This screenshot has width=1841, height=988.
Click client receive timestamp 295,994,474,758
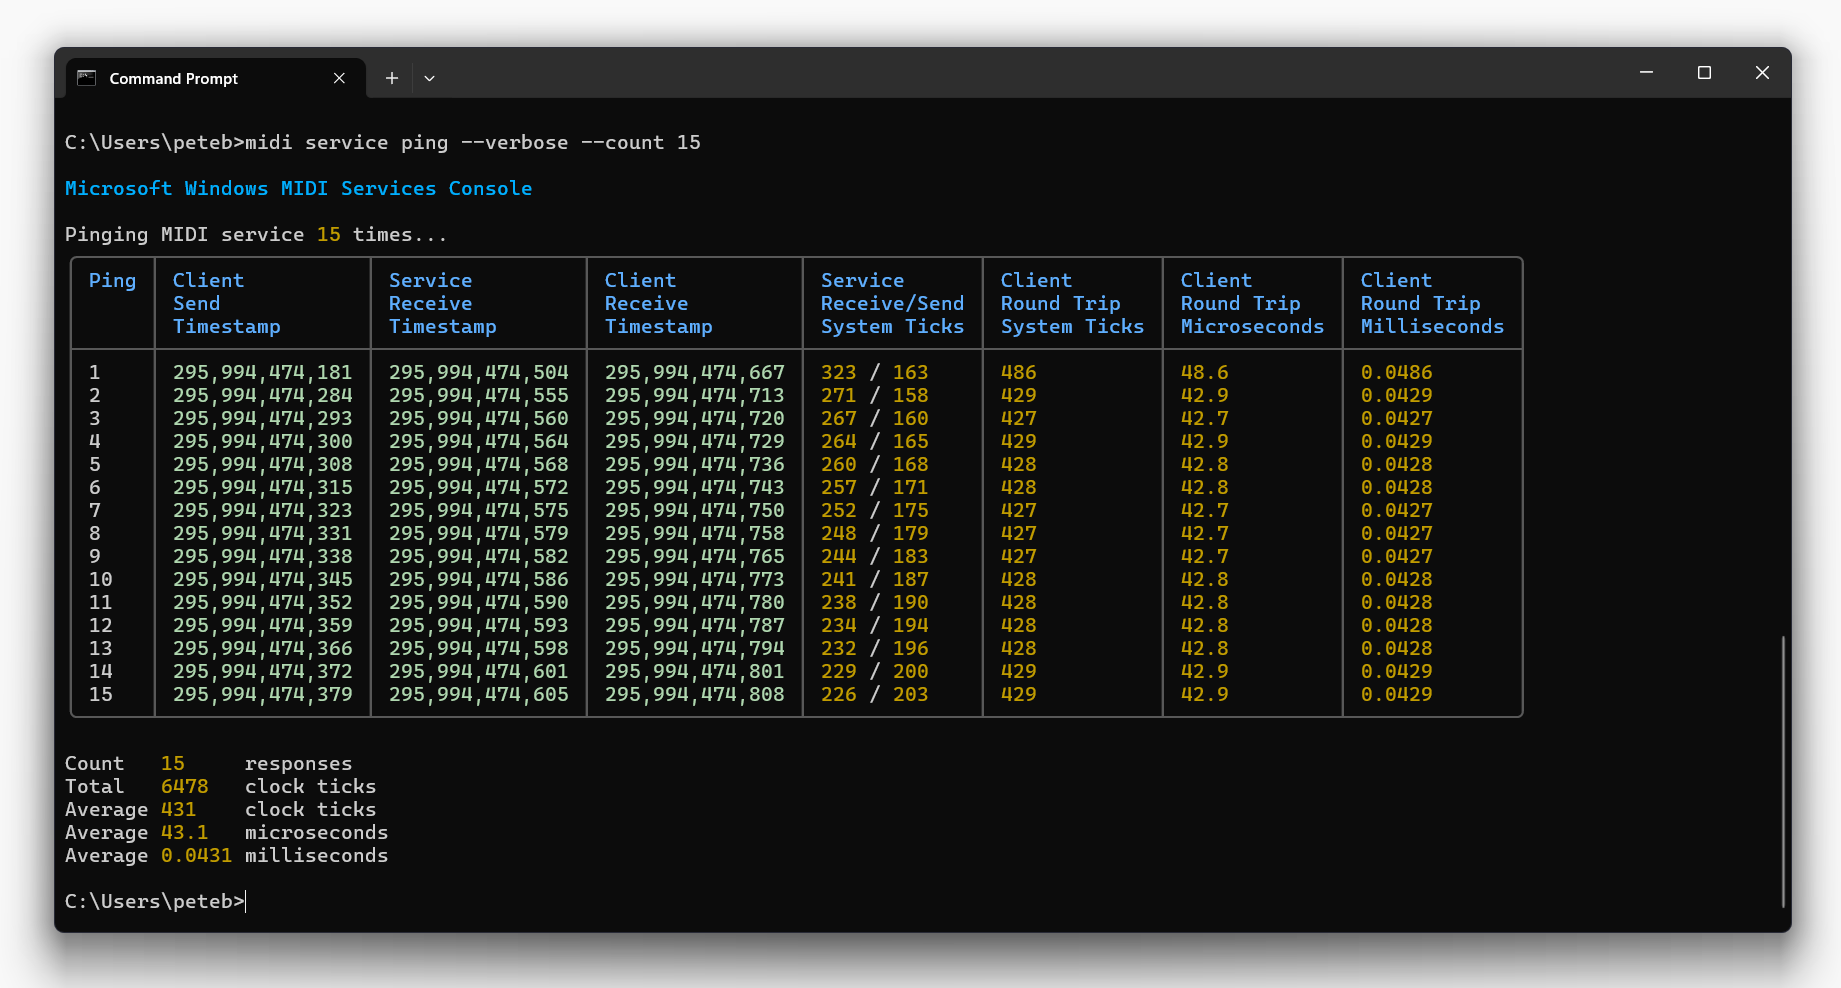pos(695,534)
